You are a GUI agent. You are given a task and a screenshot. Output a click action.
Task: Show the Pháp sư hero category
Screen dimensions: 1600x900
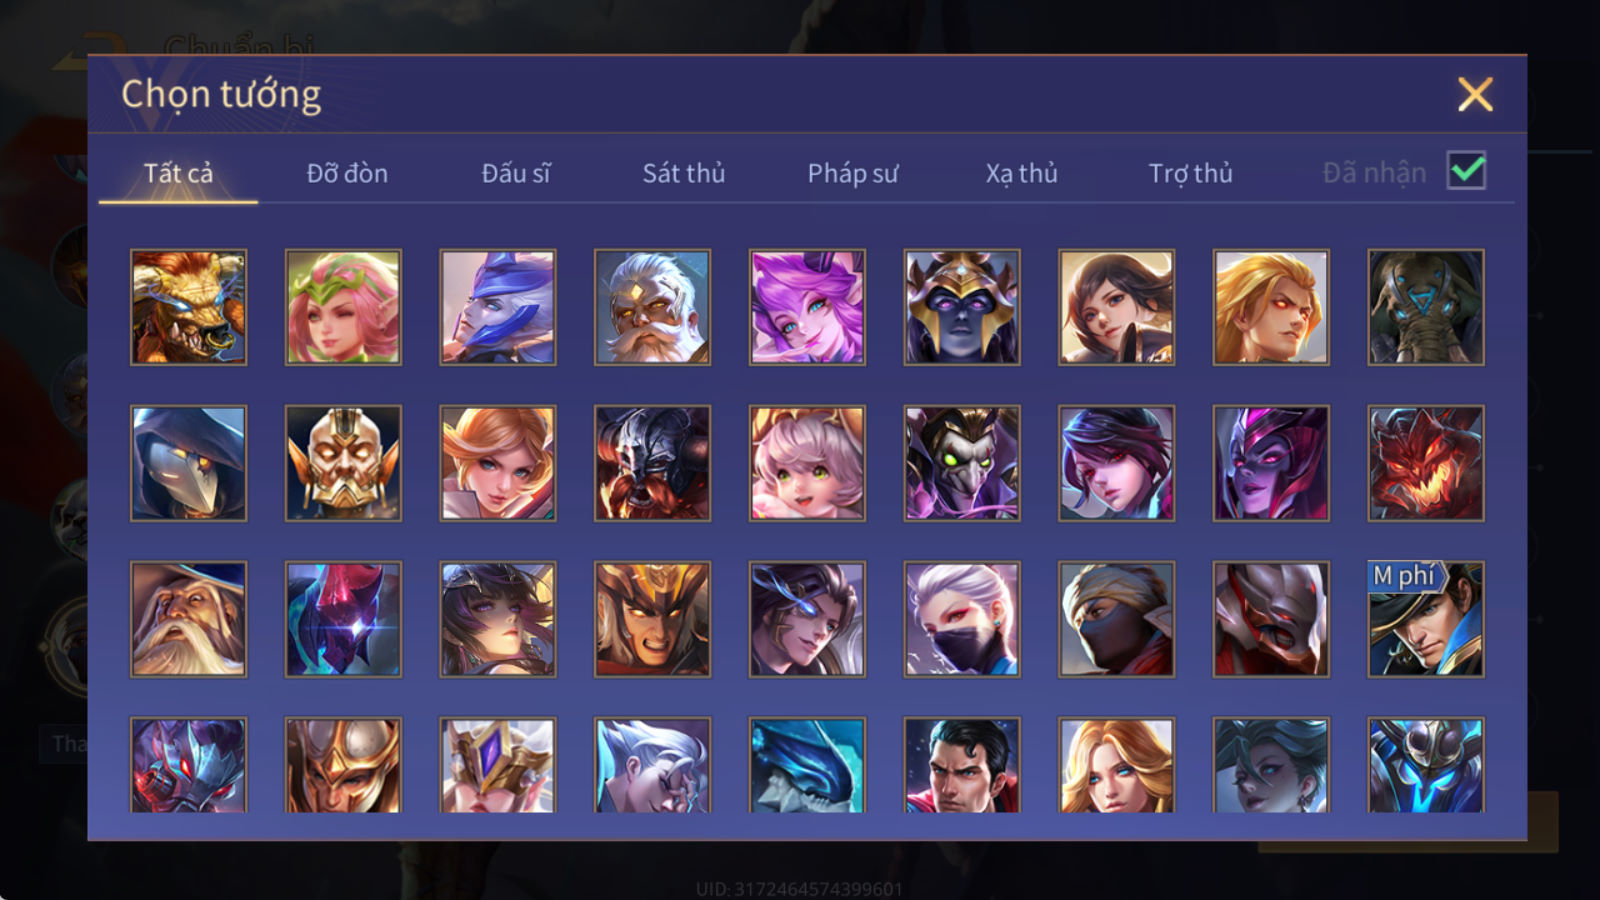[852, 173]
